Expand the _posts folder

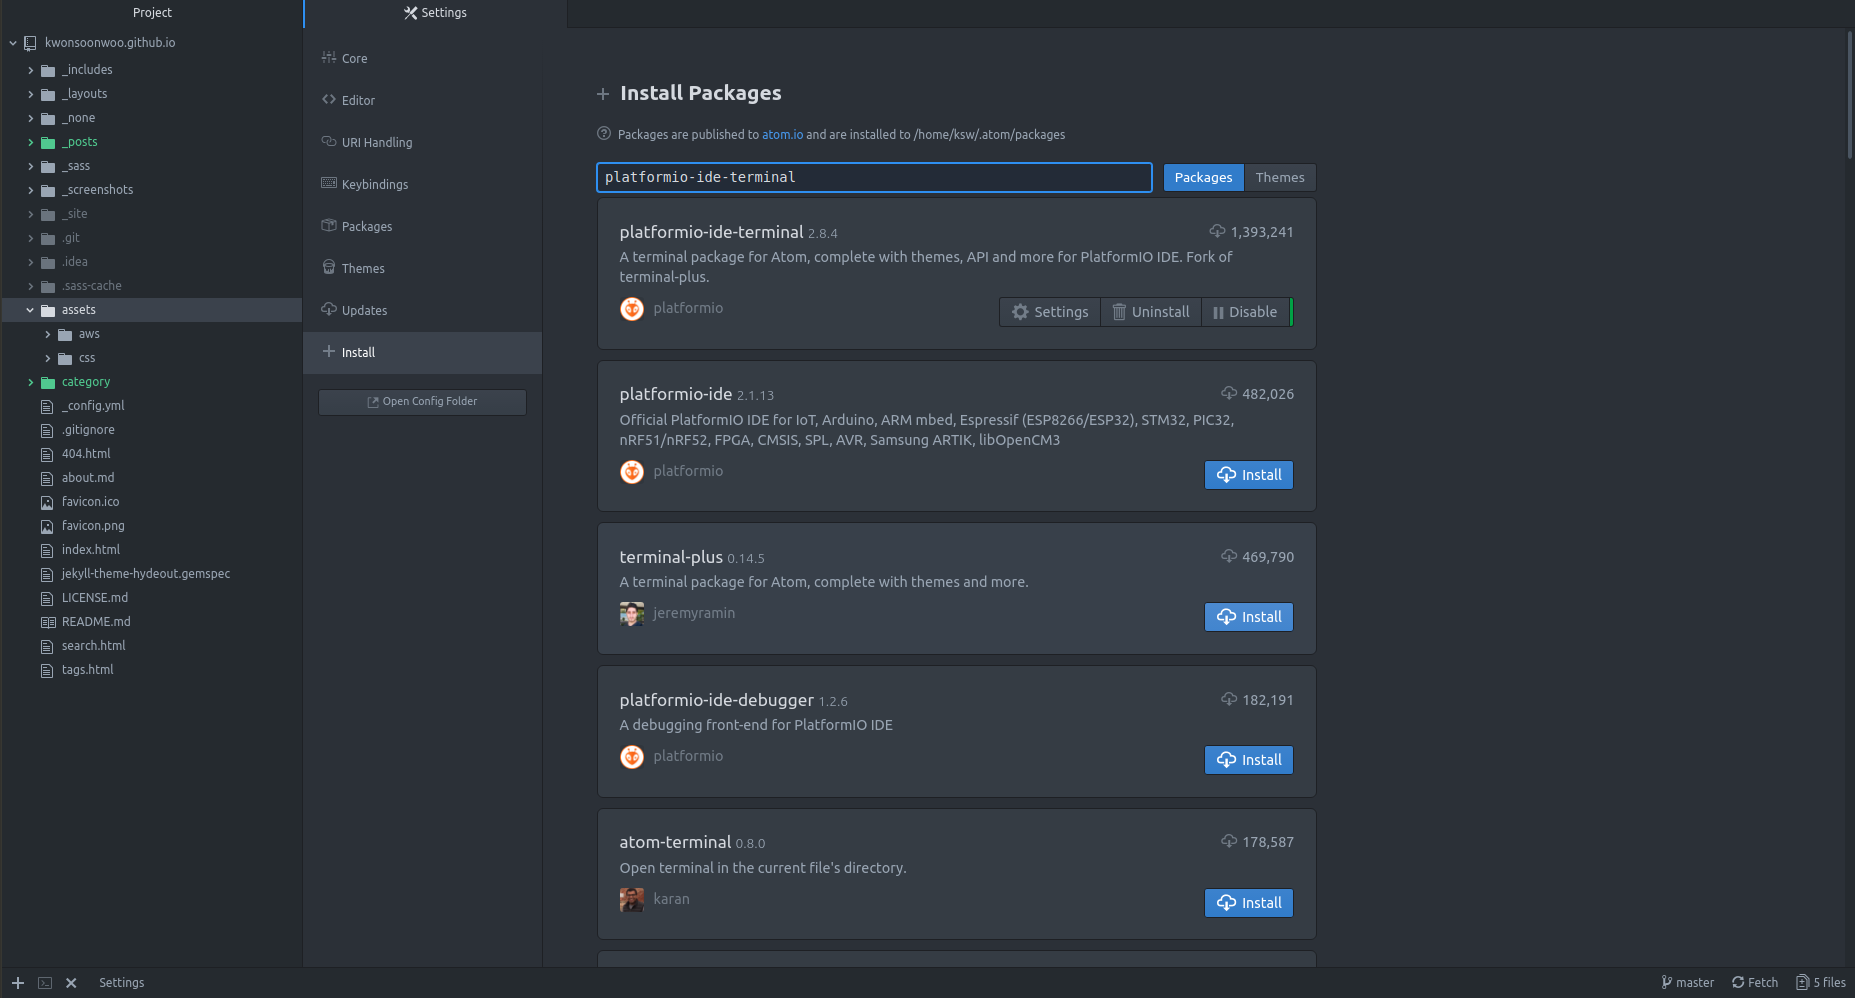(31, 142)
